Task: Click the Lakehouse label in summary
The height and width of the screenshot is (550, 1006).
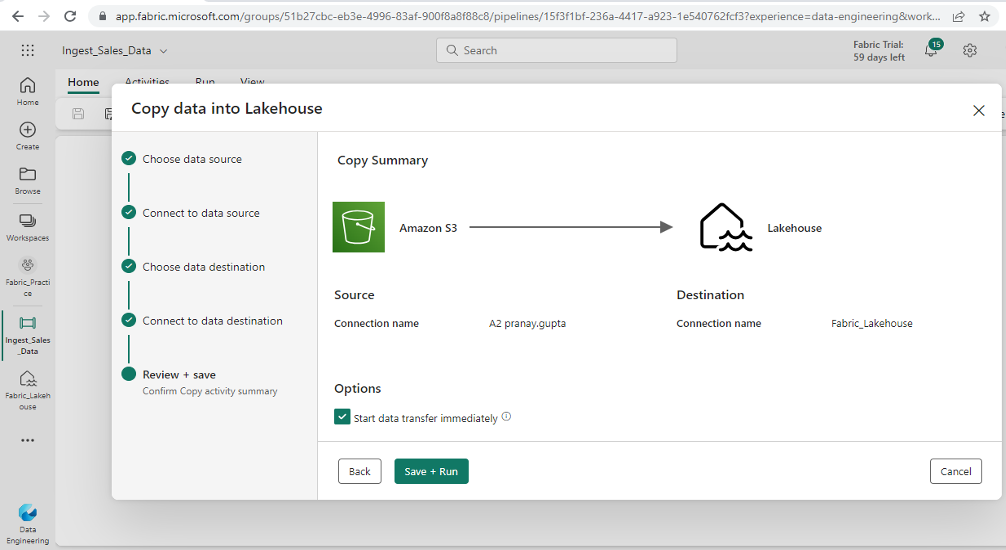Action: (x=794, y=228)
